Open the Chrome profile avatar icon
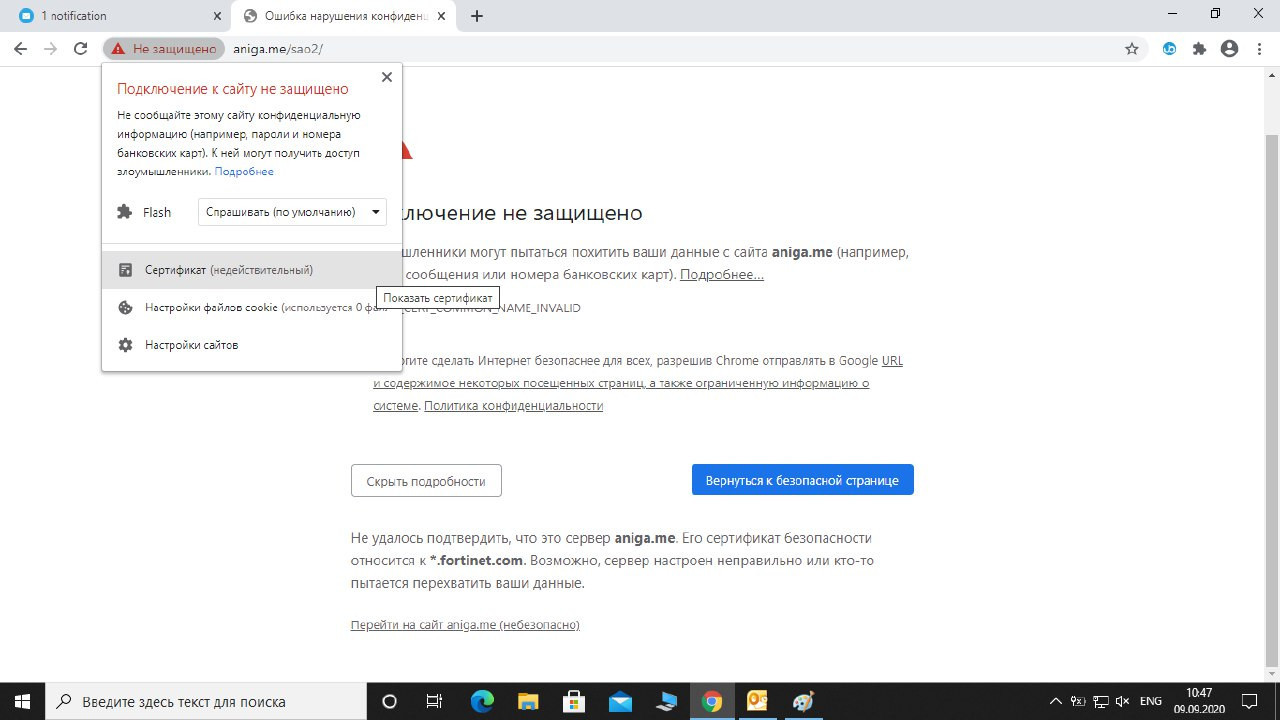This screenshot has height=720, width=1280. (1229, 48)
